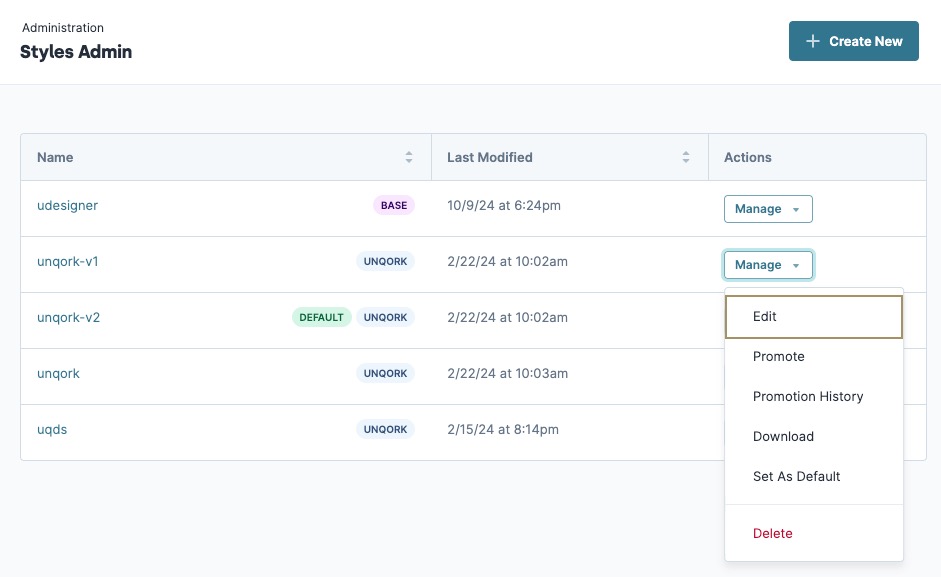Sort by Last Modified column arrows
This screenshot has width=941, height=577.
[686, 157]
